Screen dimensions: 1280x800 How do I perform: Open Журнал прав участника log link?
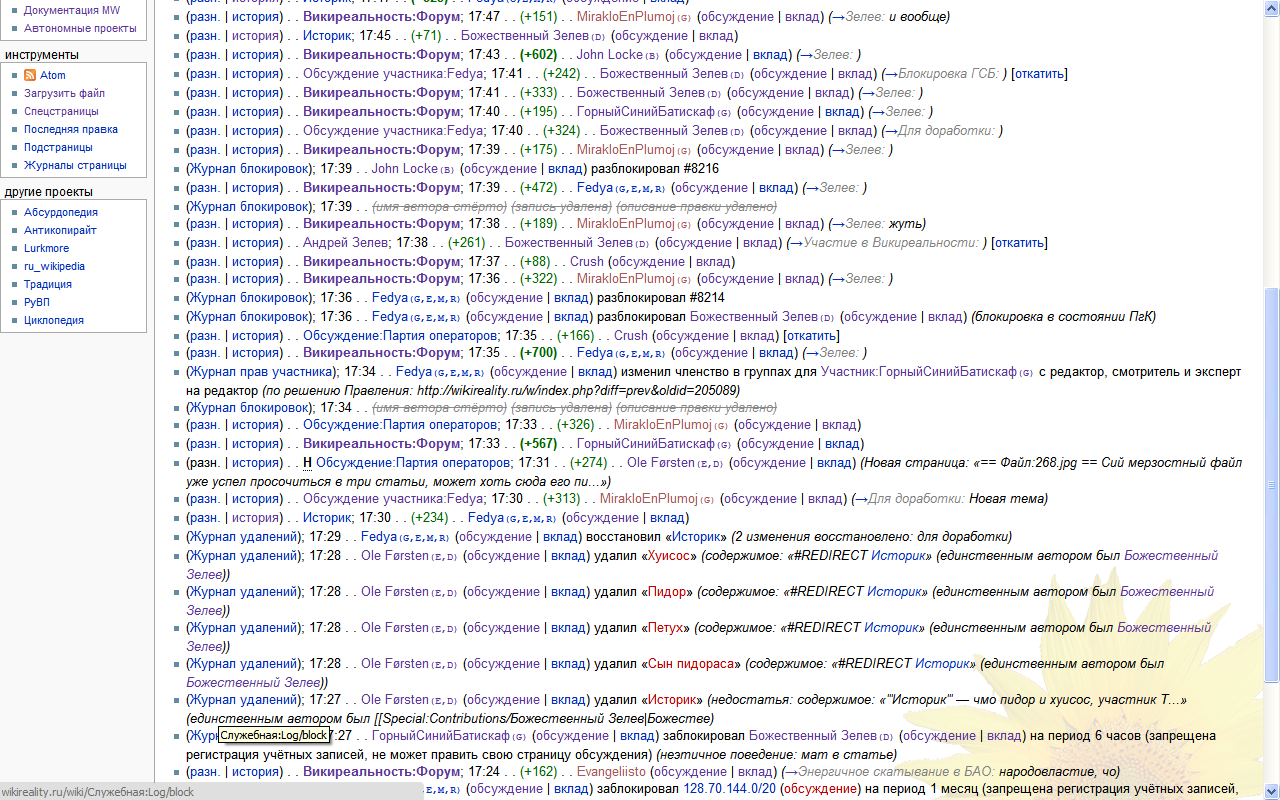[x=262, y=372]
